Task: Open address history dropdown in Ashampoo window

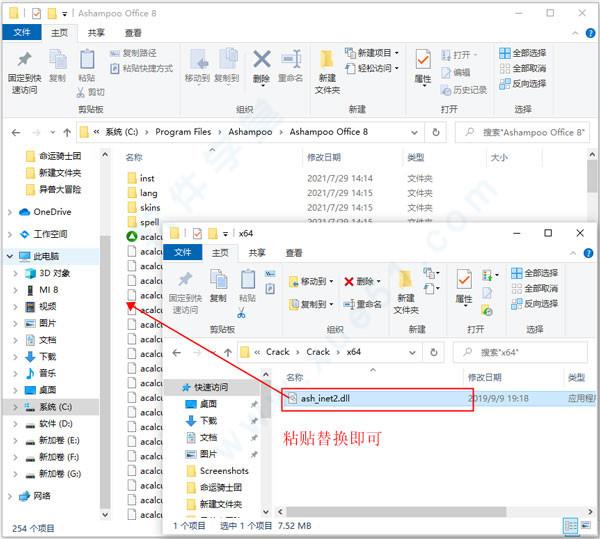Action: click(x=414, y=132)
